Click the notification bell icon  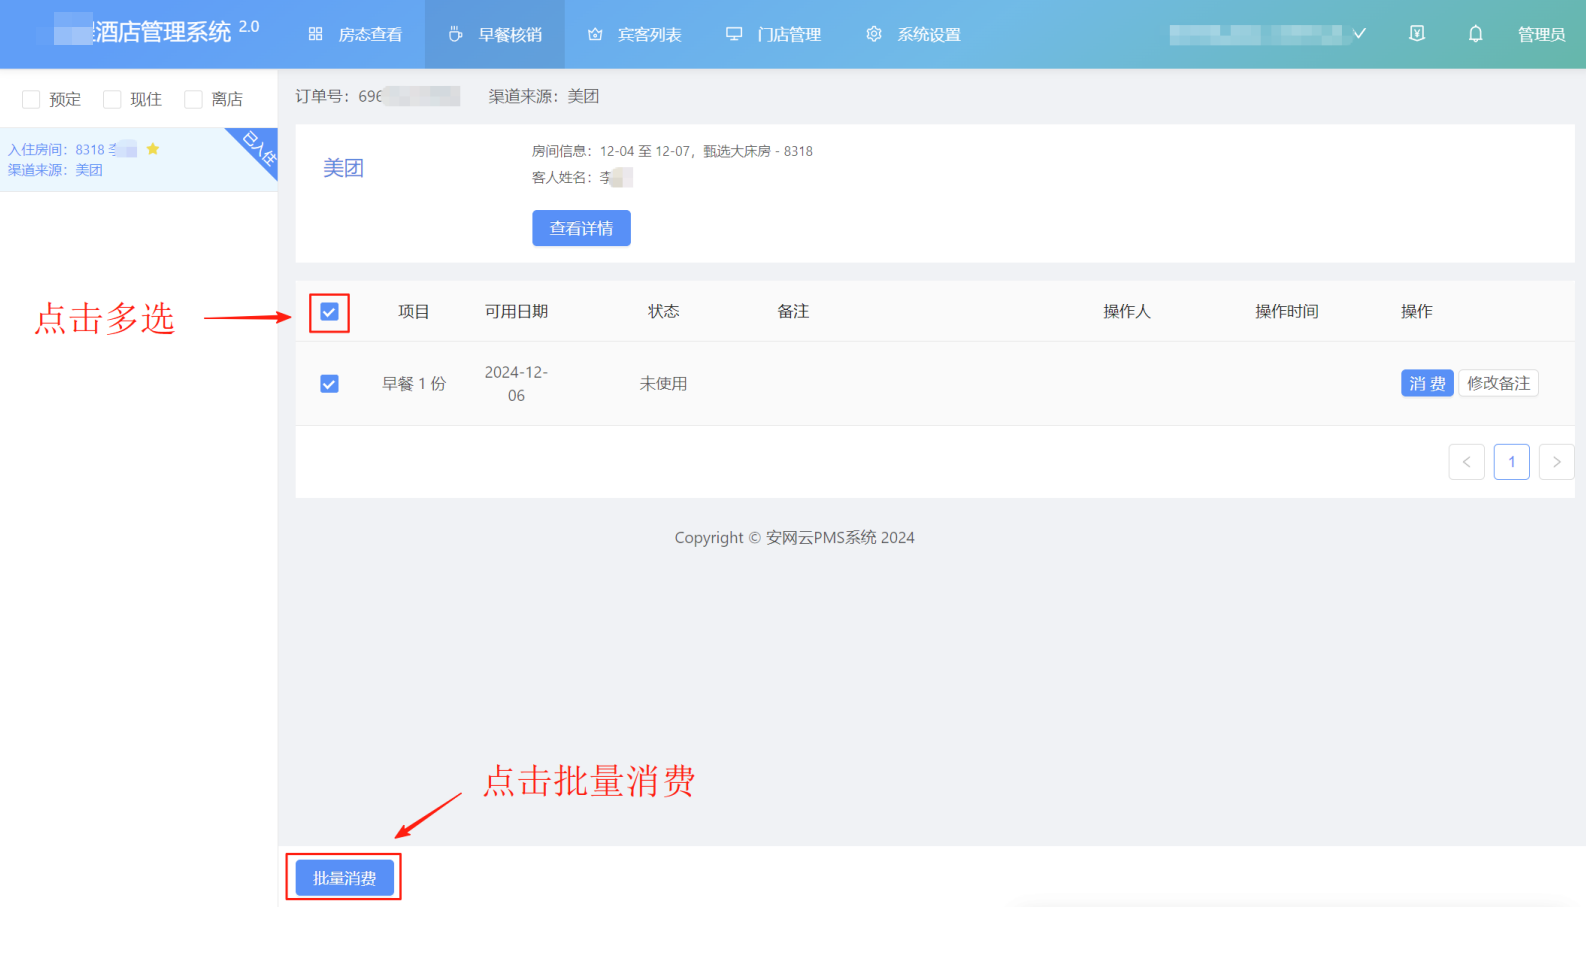pyautogui.click(x=1475, y=34)
